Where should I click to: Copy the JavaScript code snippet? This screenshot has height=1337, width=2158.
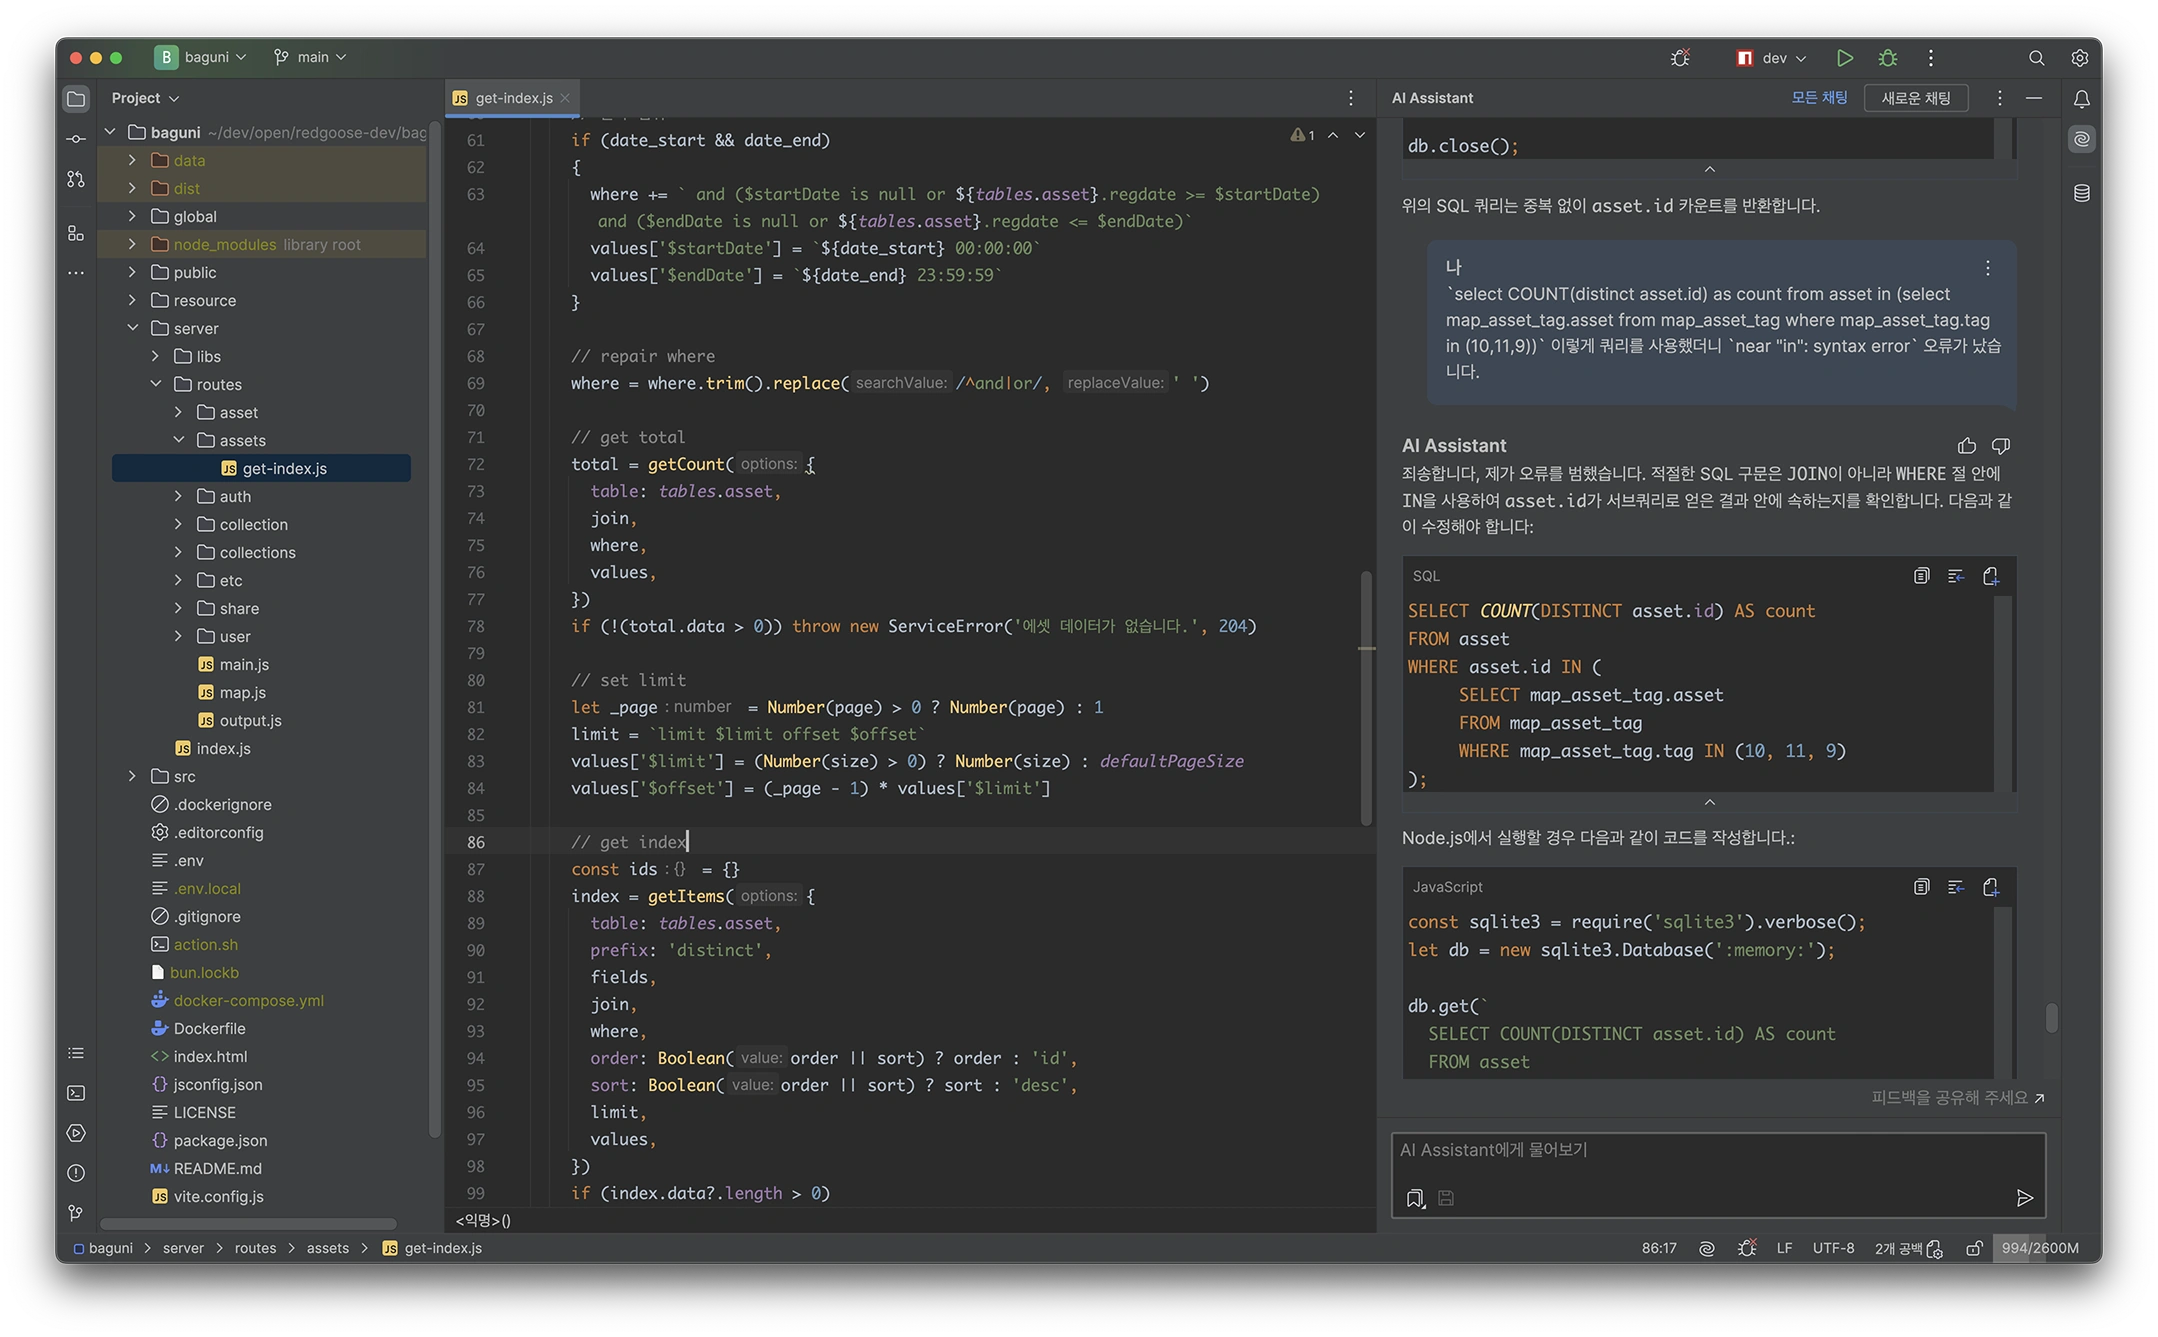(x=1921, y=887)
